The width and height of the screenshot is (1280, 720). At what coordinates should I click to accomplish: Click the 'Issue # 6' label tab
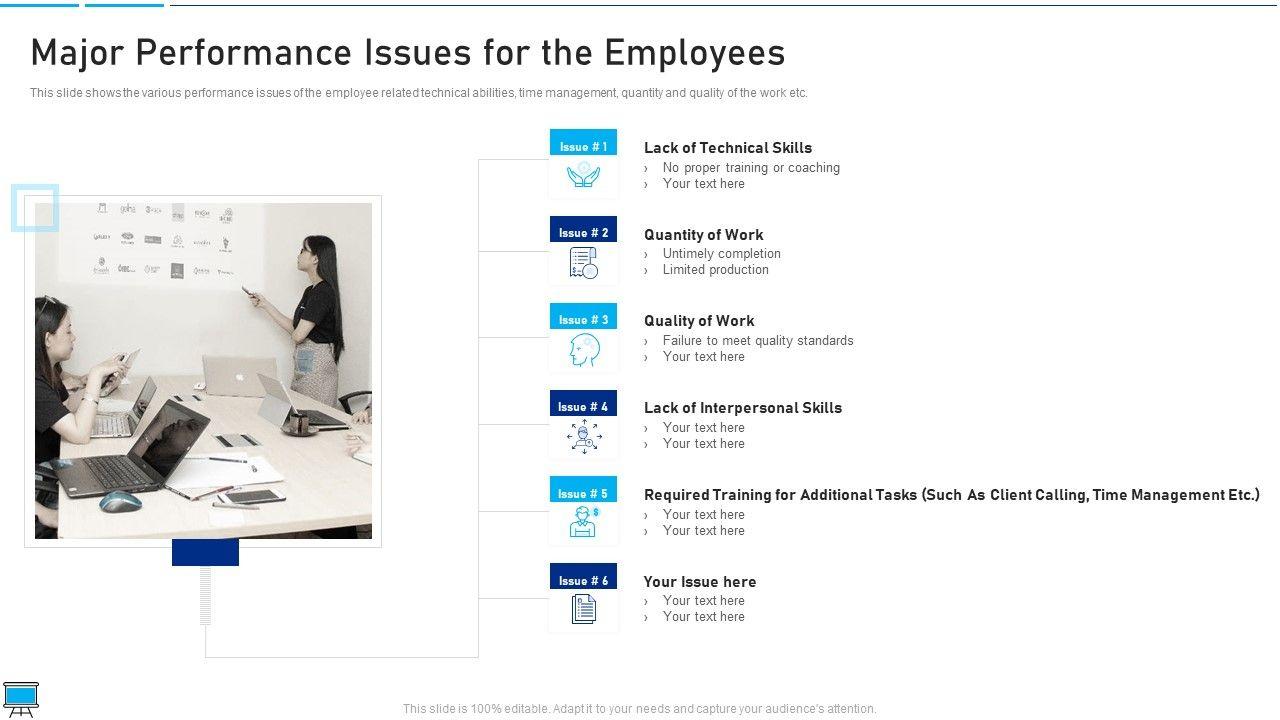pyautogui.click(x=583, y=580)
